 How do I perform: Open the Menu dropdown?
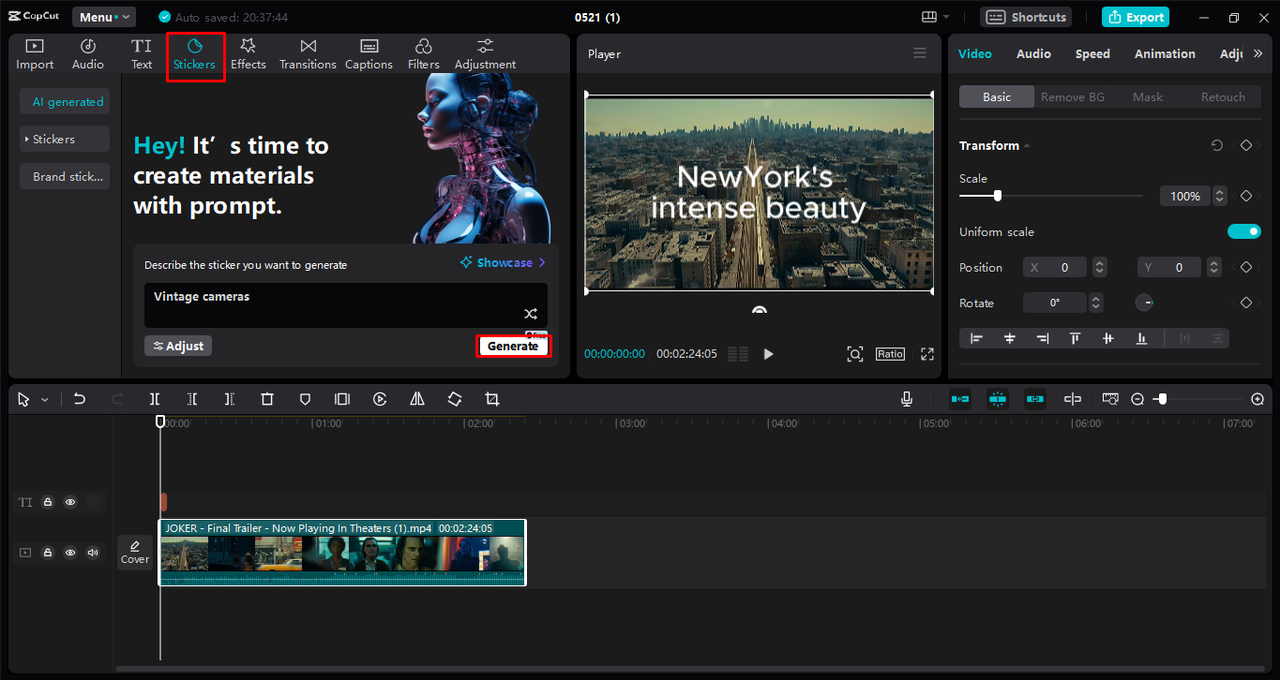pyautogui.click(x=104, y=17)
